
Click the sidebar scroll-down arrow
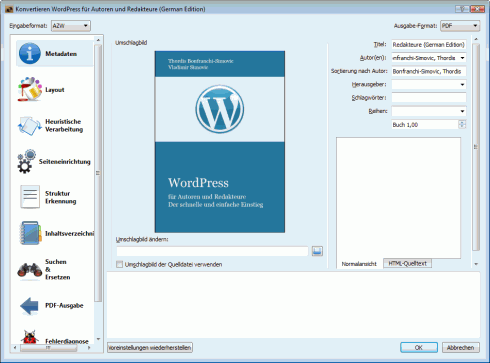tap(98, 339)
